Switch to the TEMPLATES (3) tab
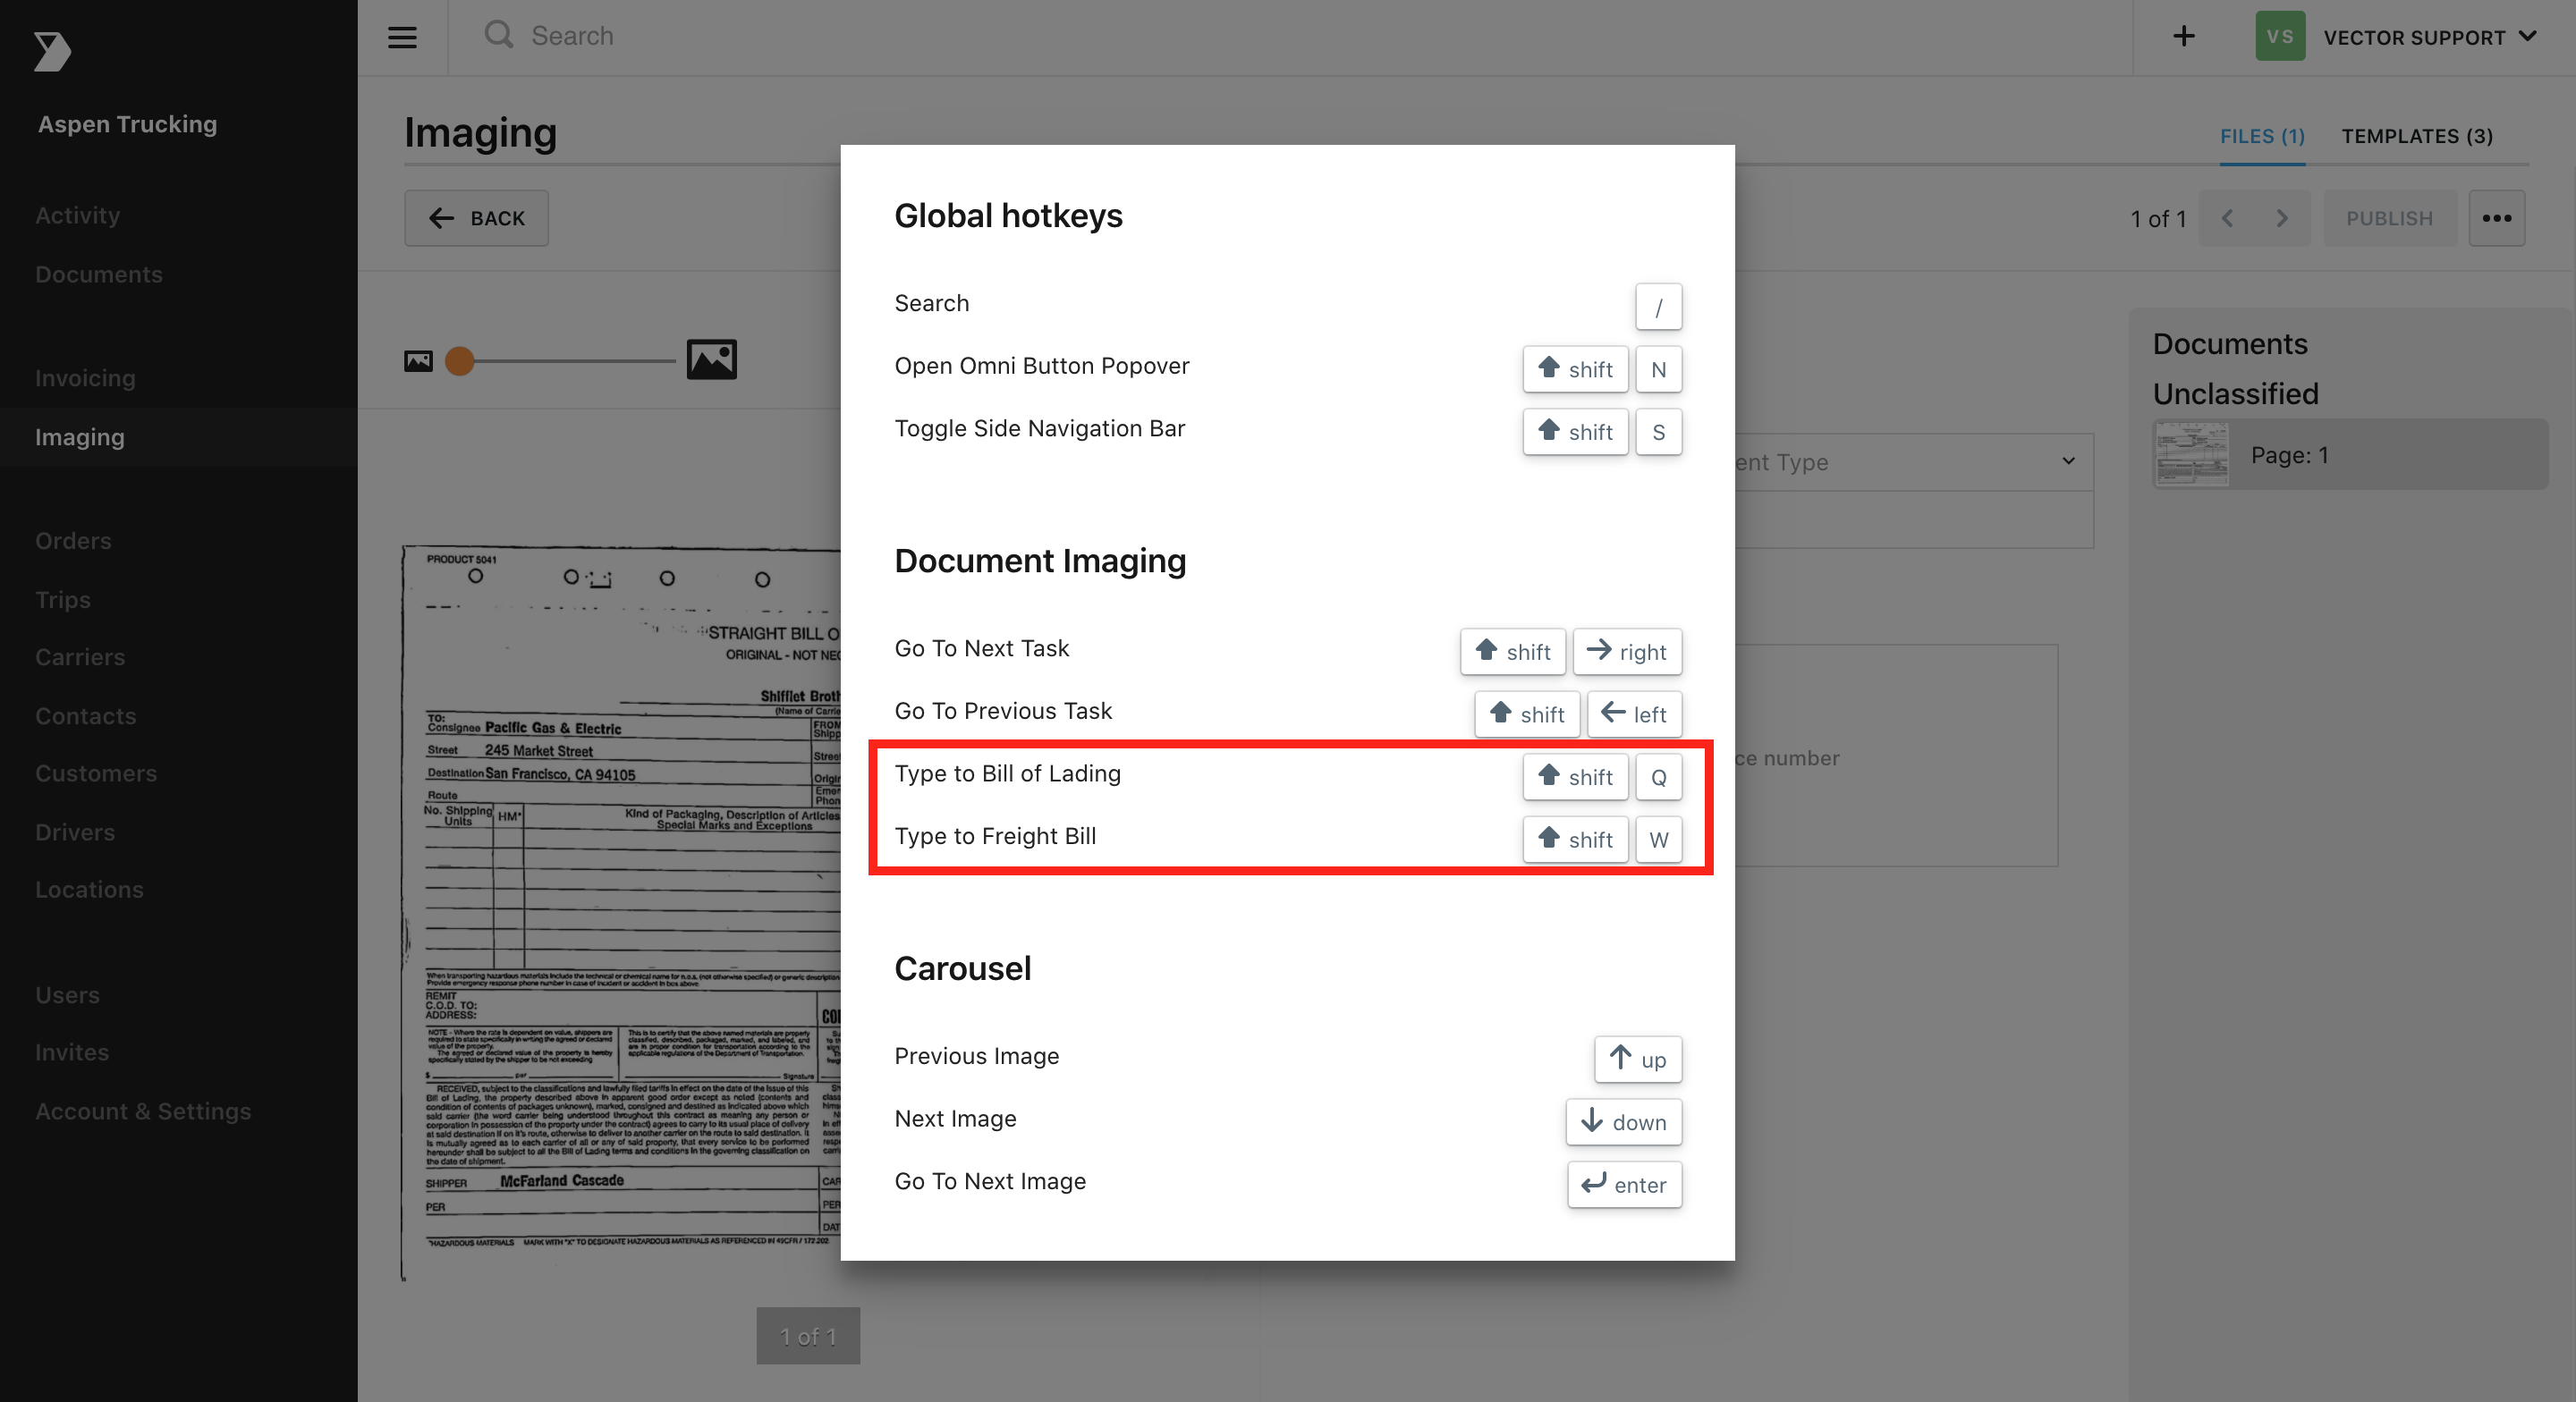 [x=2417, y=136]
